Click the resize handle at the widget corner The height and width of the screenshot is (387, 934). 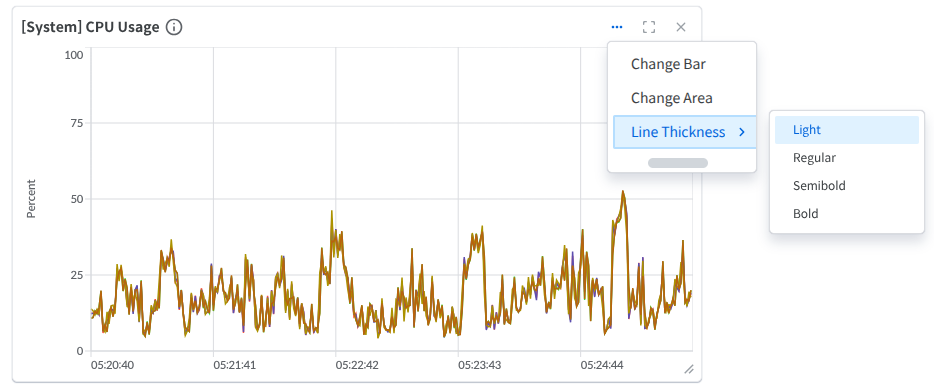pyautogui.click(x=689, y=369)
